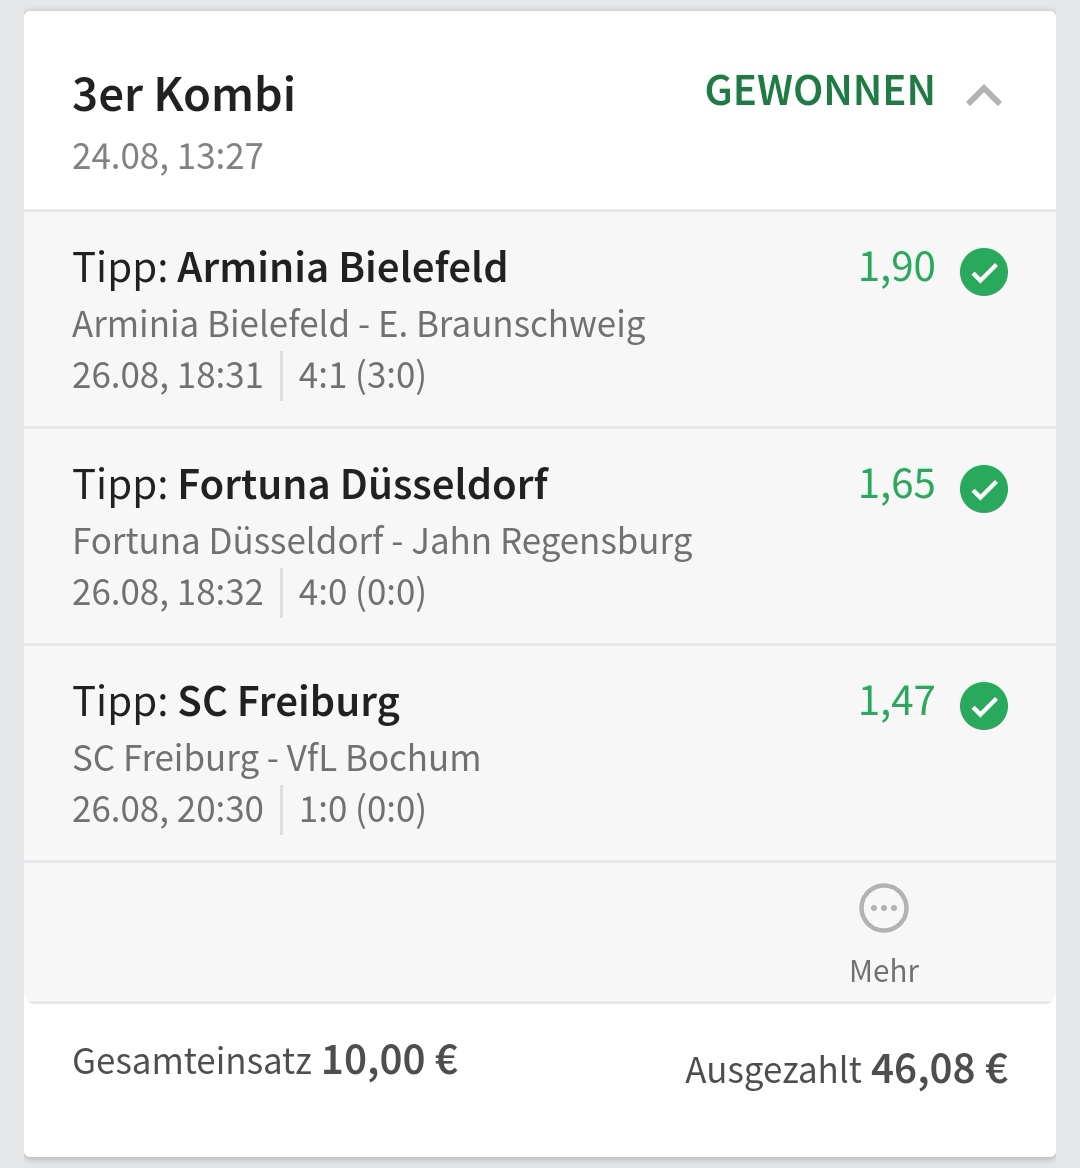The width and height of the screenshot is (1080, 1168).
Task: Click the 24.08, 13:27 bet timestamp
Action: [168, 157]
